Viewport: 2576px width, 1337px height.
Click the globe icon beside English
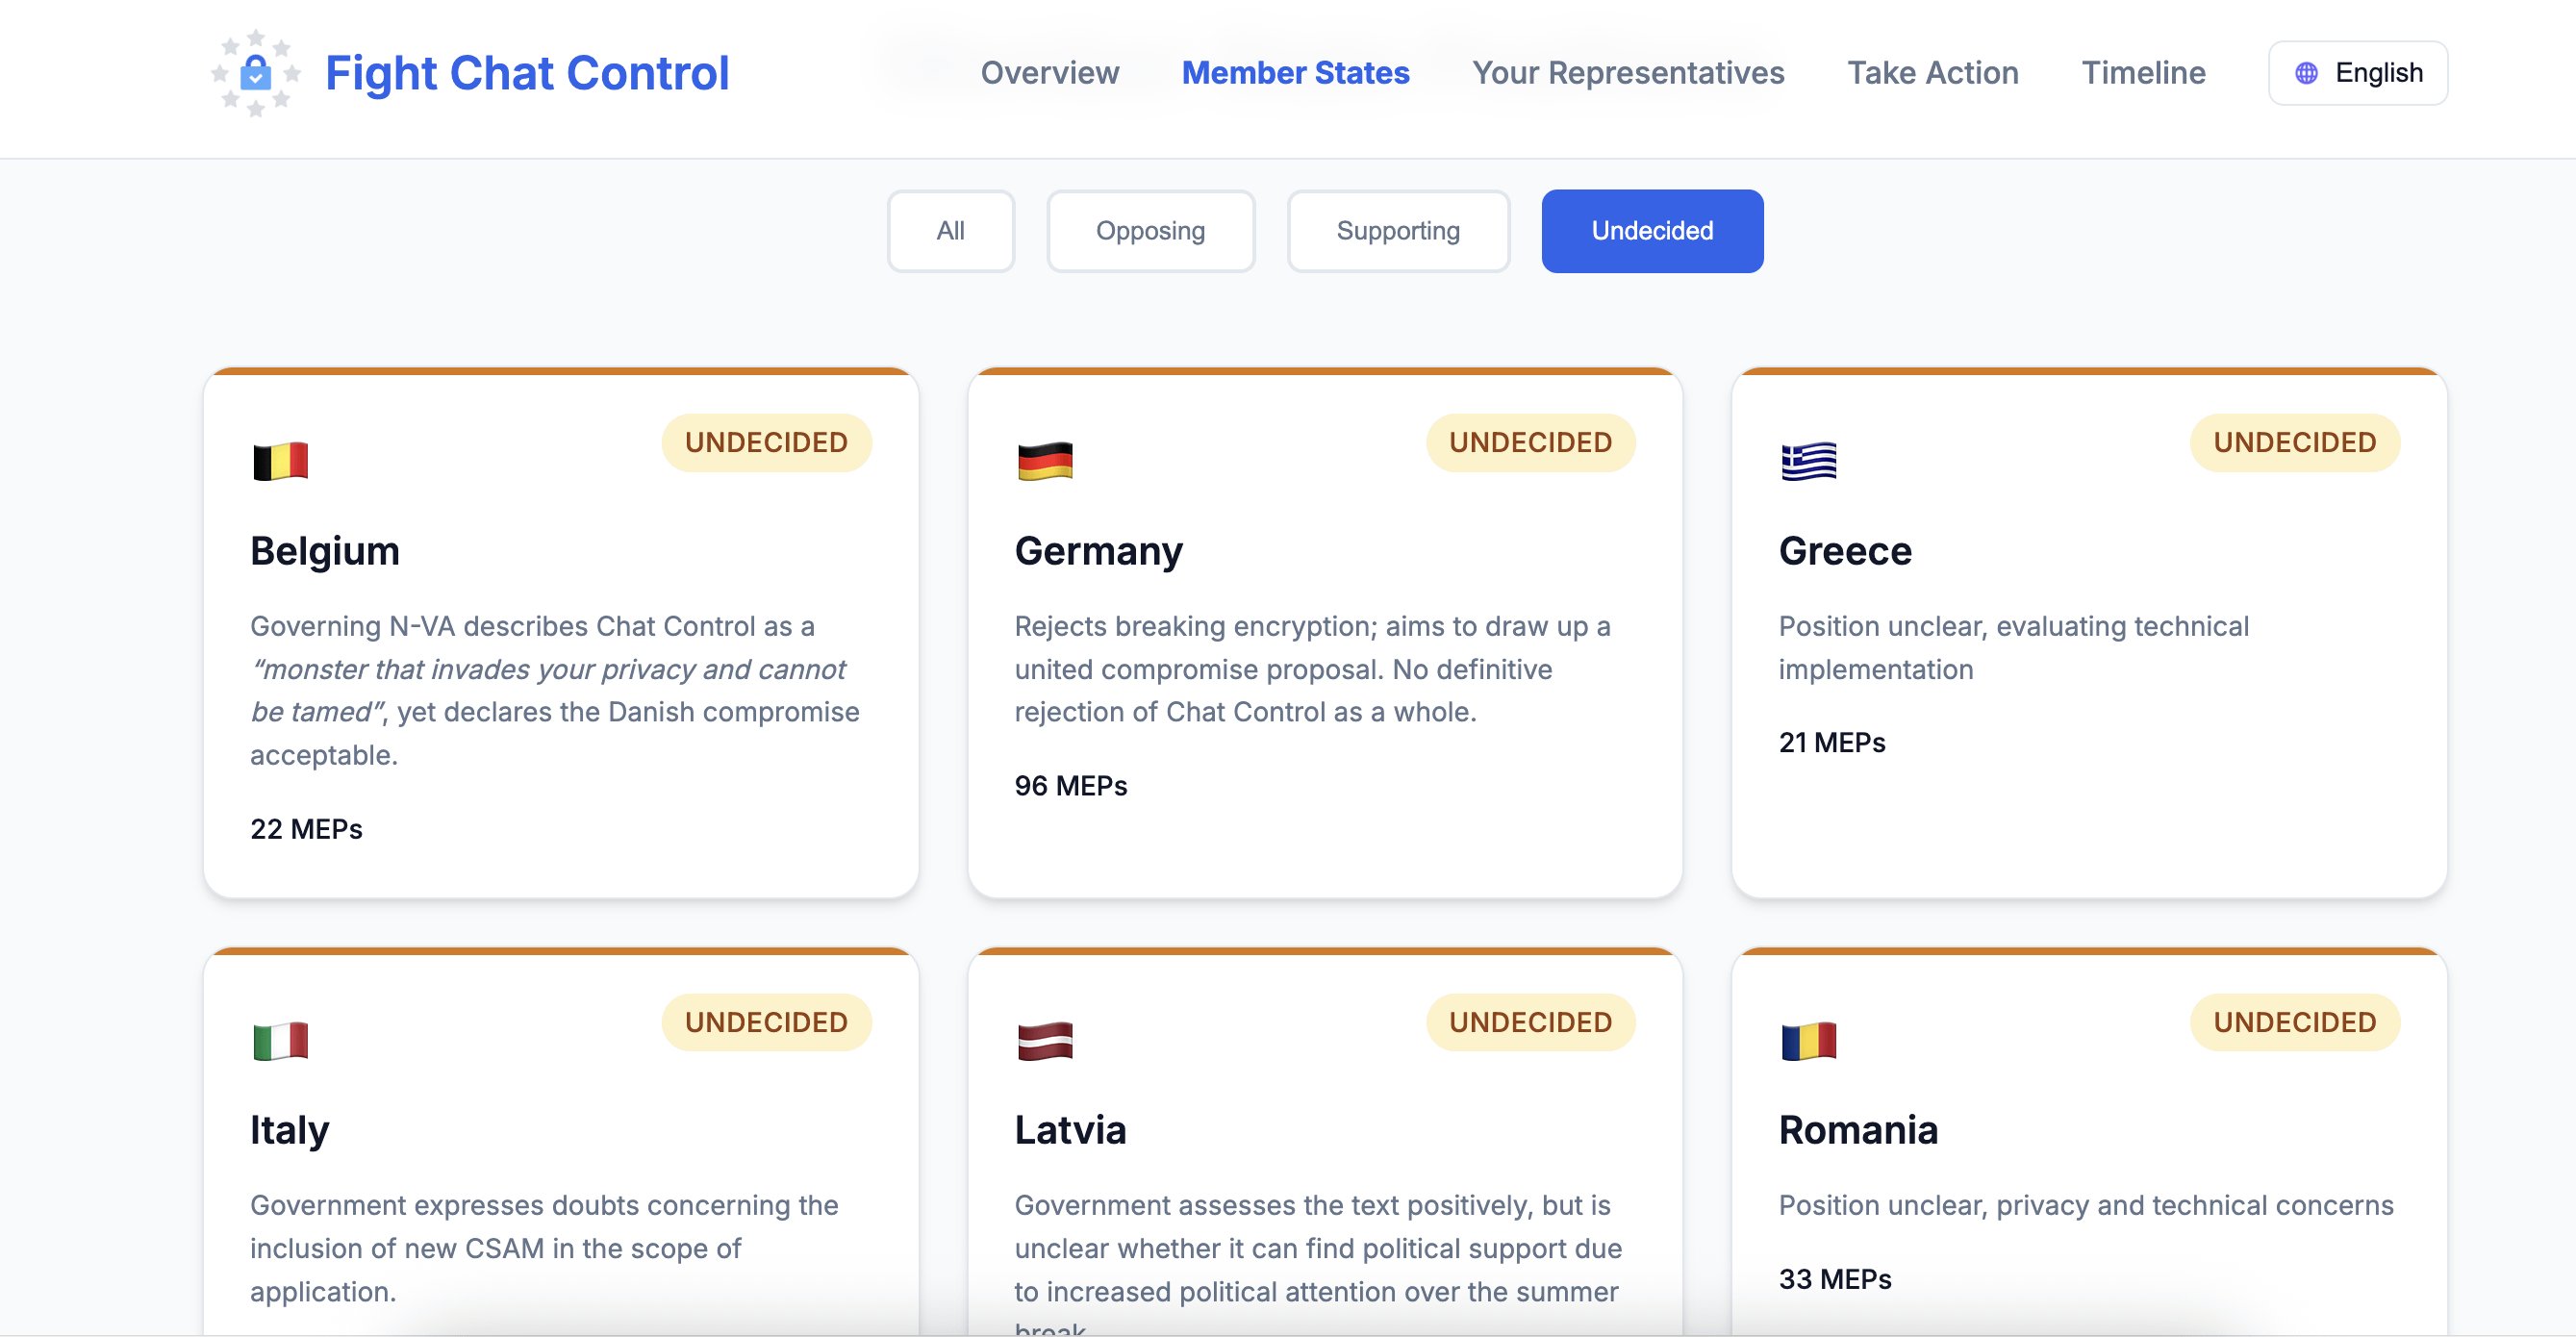2306,73
